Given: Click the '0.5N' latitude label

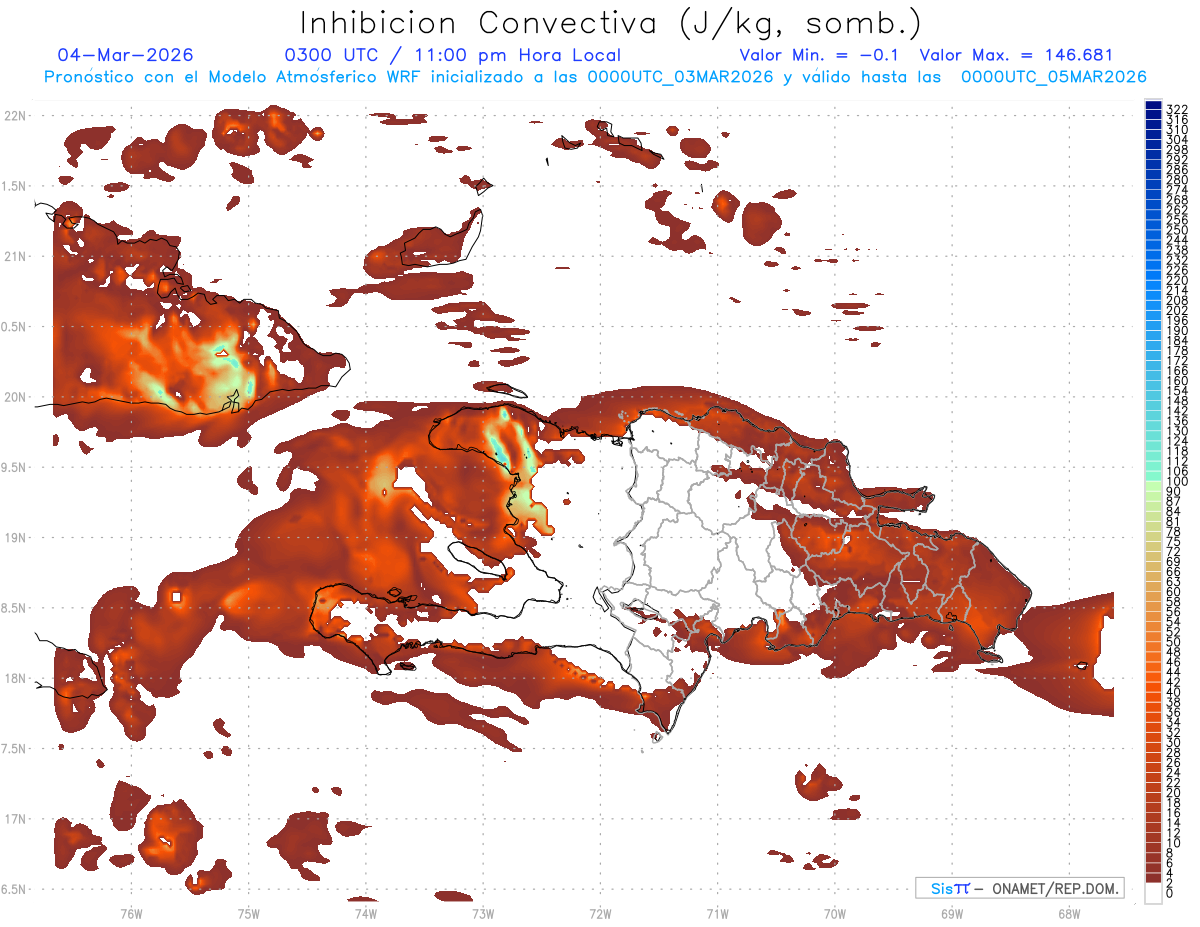Looking at the screenshot, I should (15, 327).
